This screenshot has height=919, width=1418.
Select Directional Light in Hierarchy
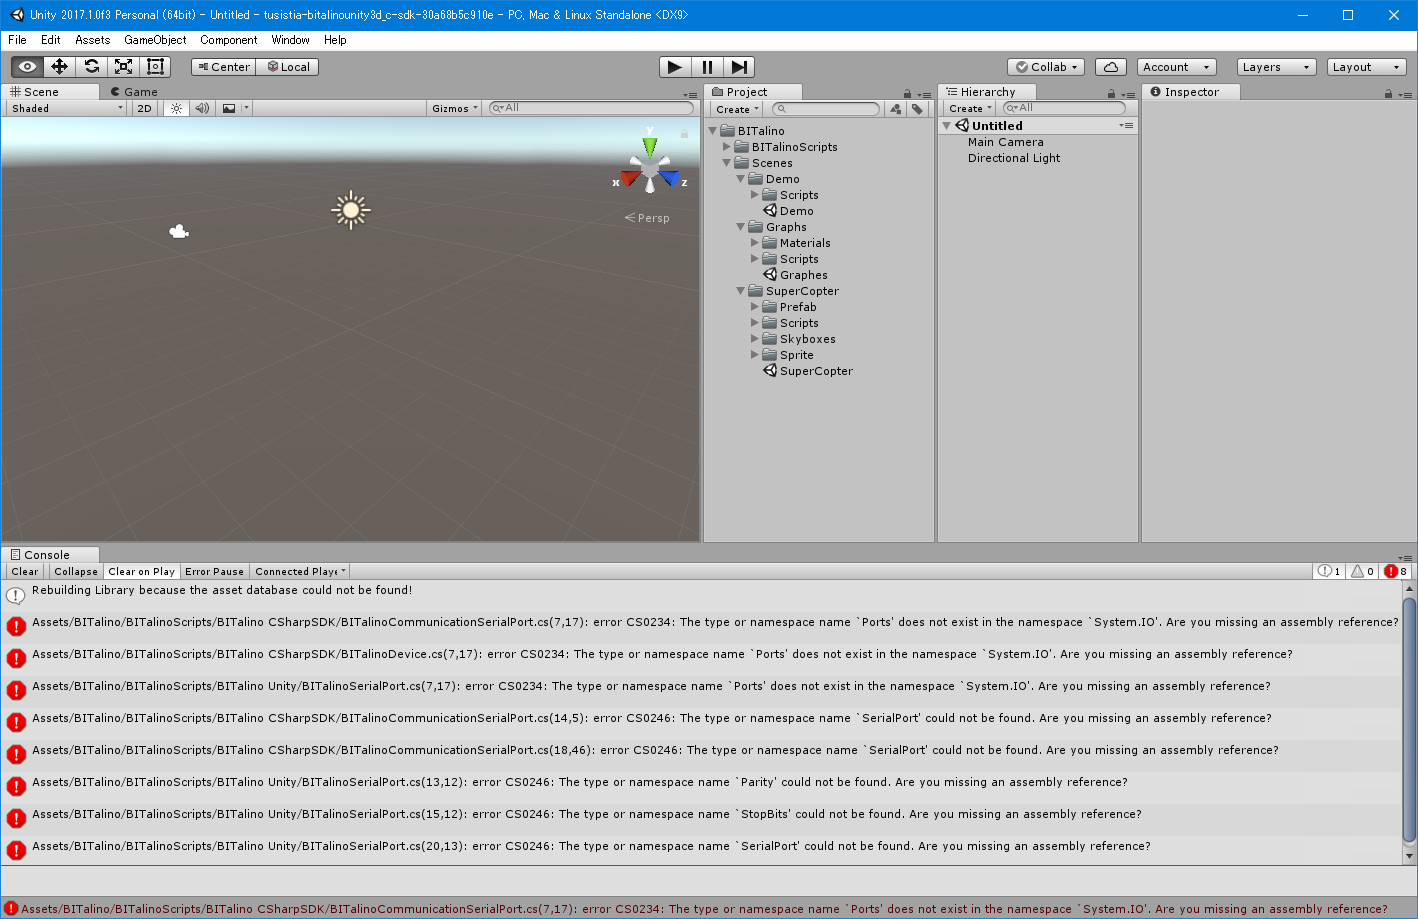point(1014,158)
